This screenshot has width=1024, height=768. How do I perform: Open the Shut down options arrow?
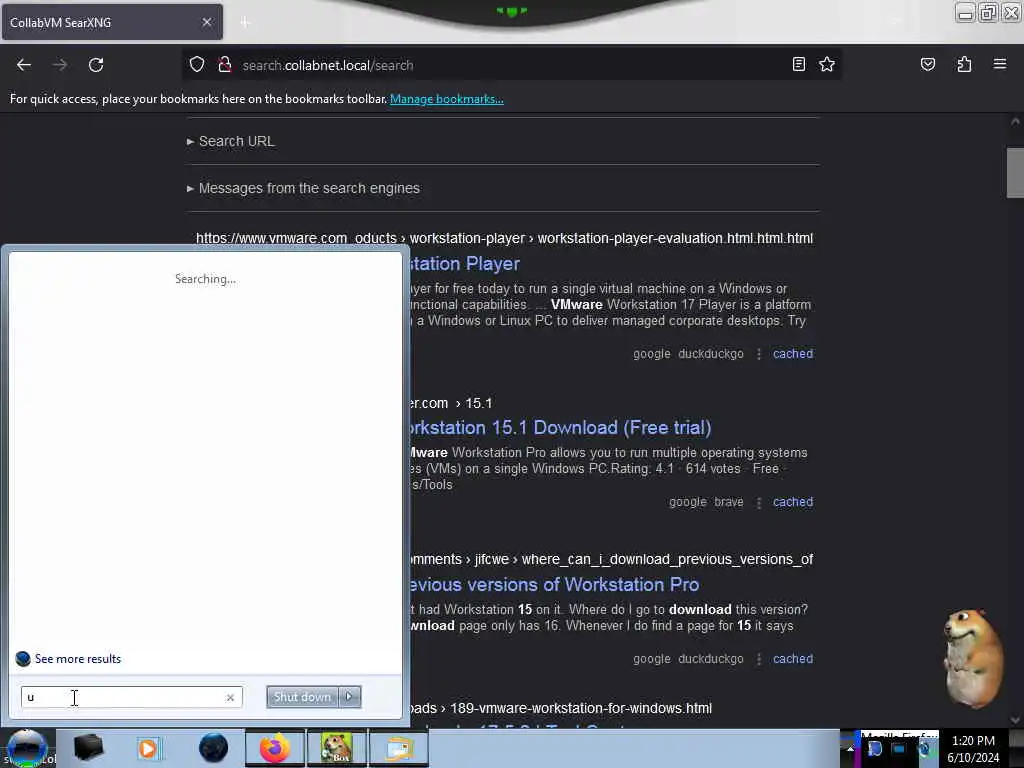click(349, 697)
